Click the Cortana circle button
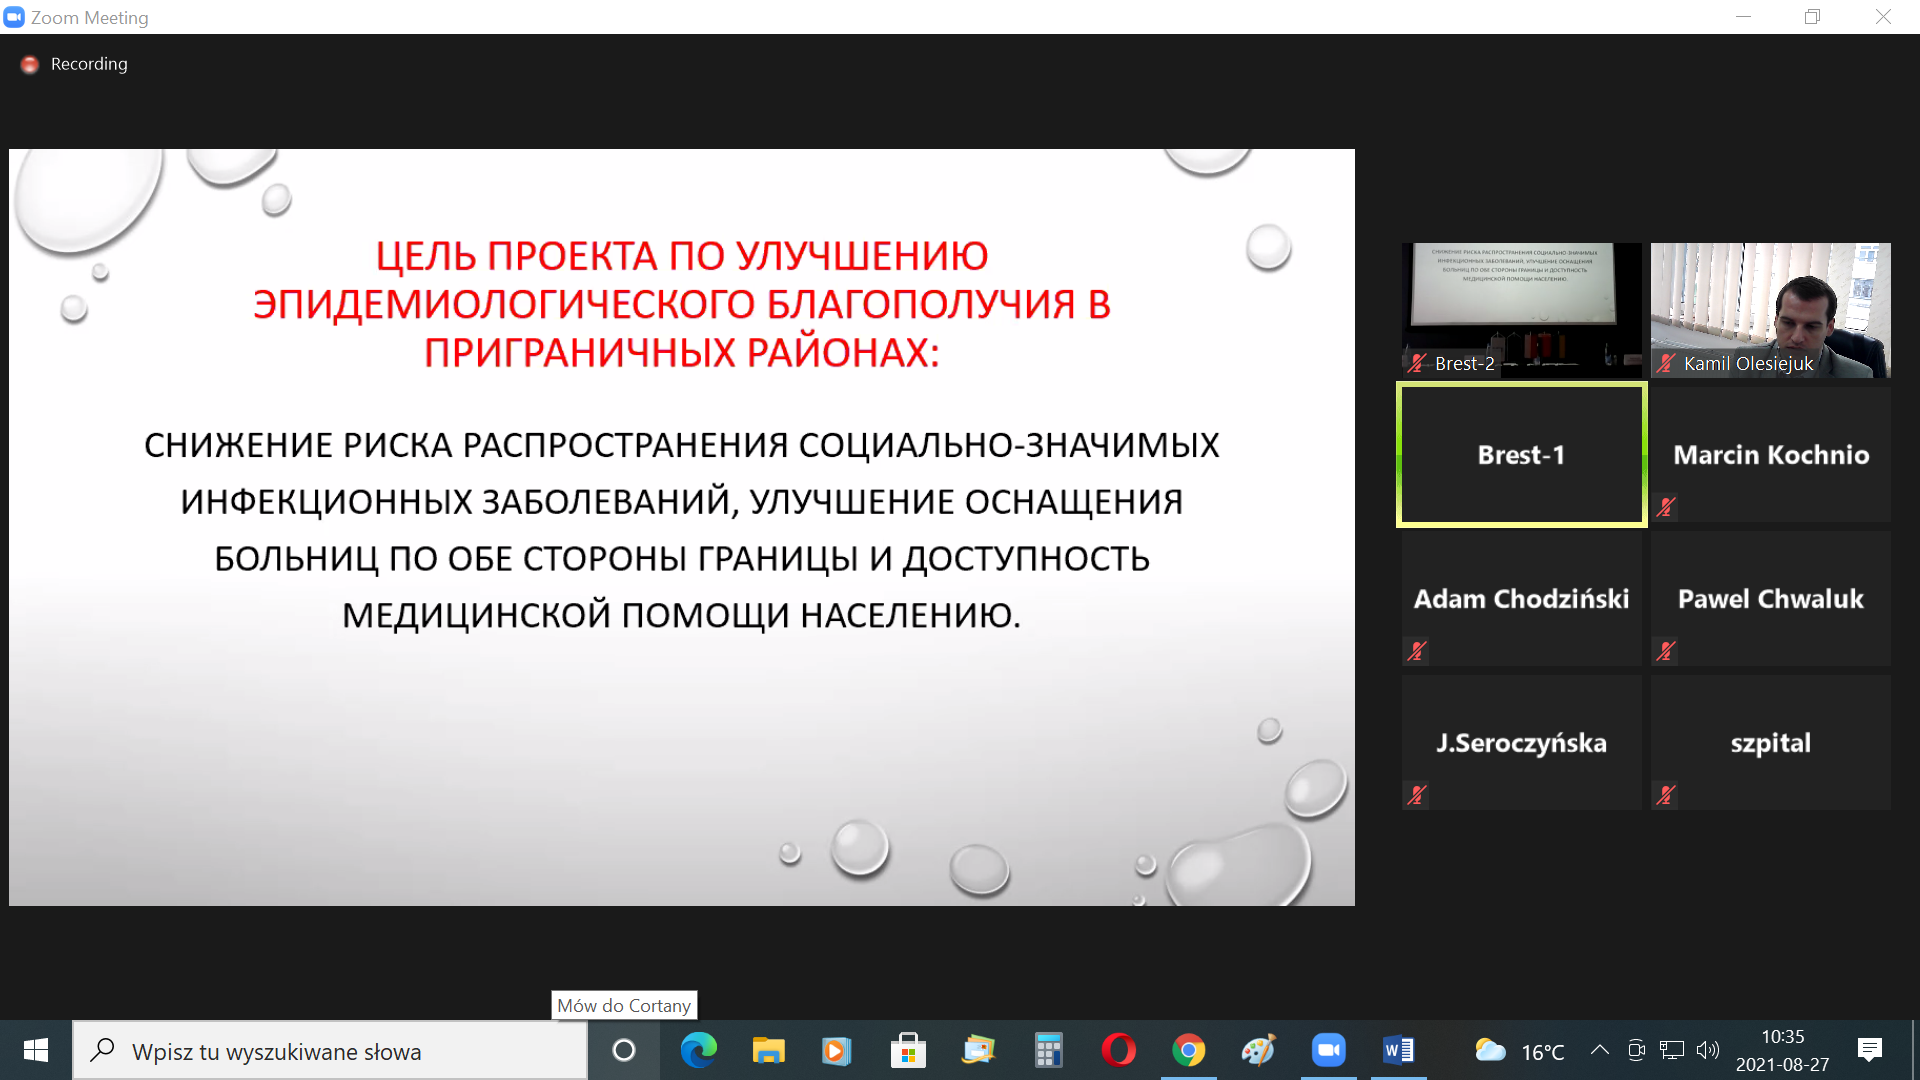This screenshot has height=1080, width=1920. [x=623, y=1050]
